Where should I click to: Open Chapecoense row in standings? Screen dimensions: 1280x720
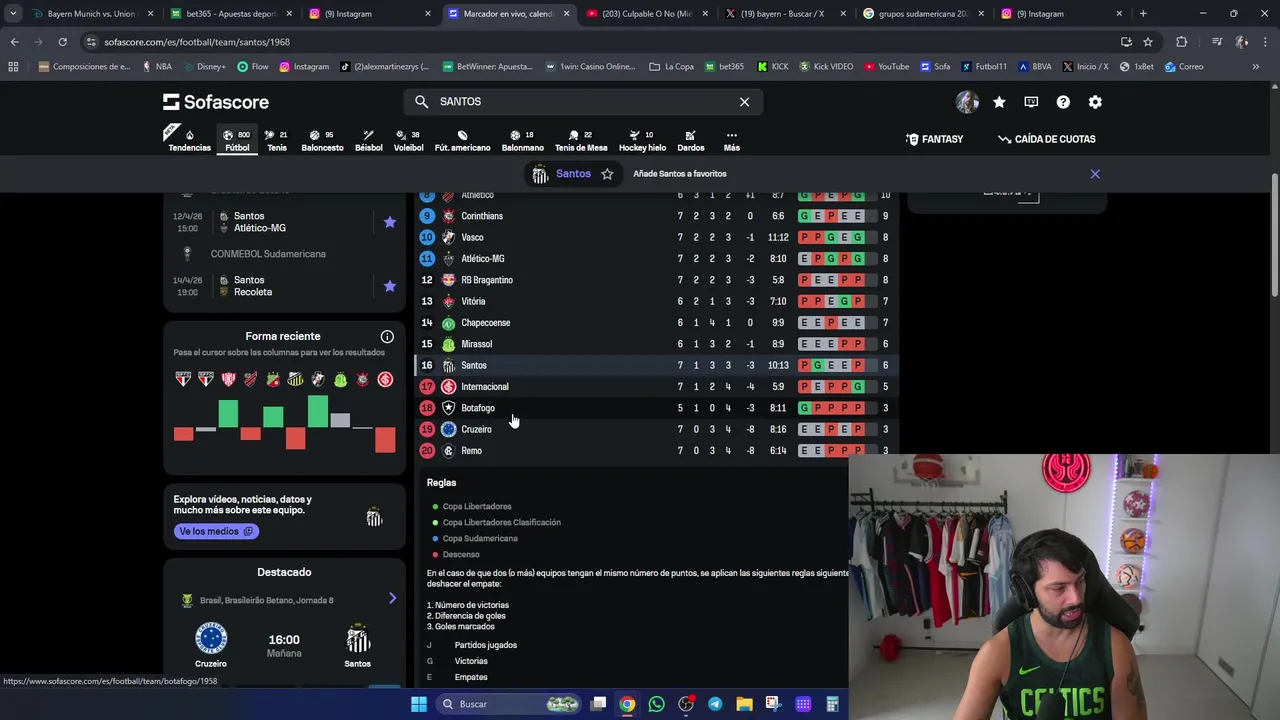[655, 323]
